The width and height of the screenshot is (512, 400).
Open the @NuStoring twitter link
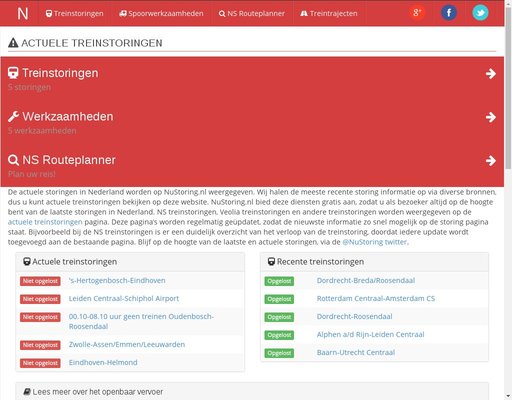(375, 242)
